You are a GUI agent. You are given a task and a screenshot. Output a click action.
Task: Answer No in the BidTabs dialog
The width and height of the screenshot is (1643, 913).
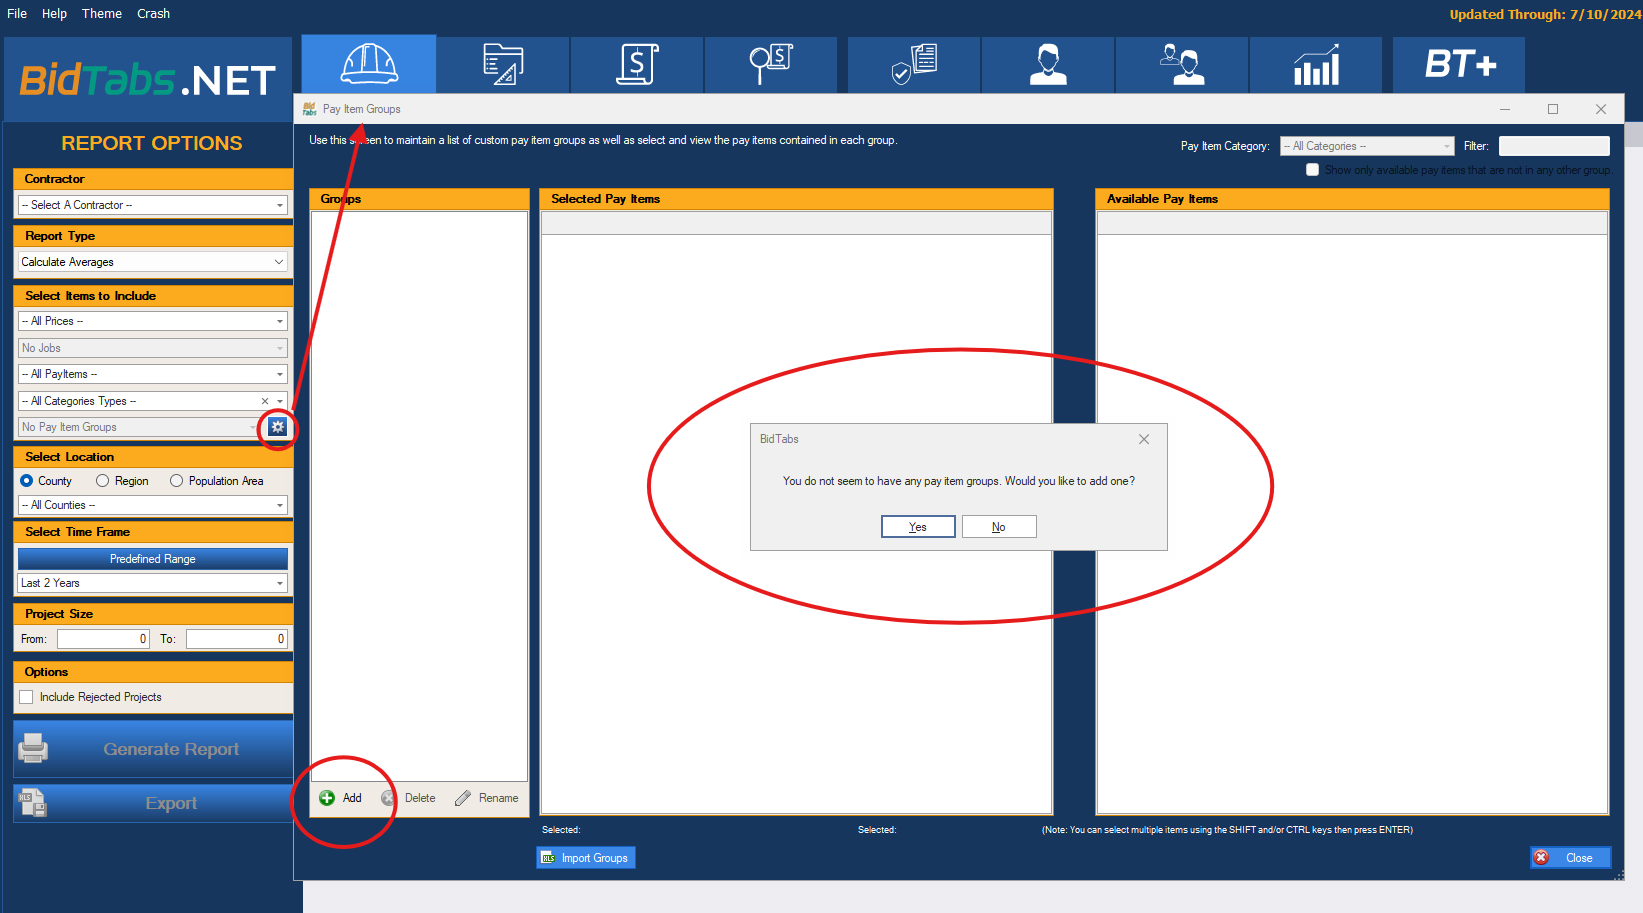pyautogui.click(x=999, y=527)
